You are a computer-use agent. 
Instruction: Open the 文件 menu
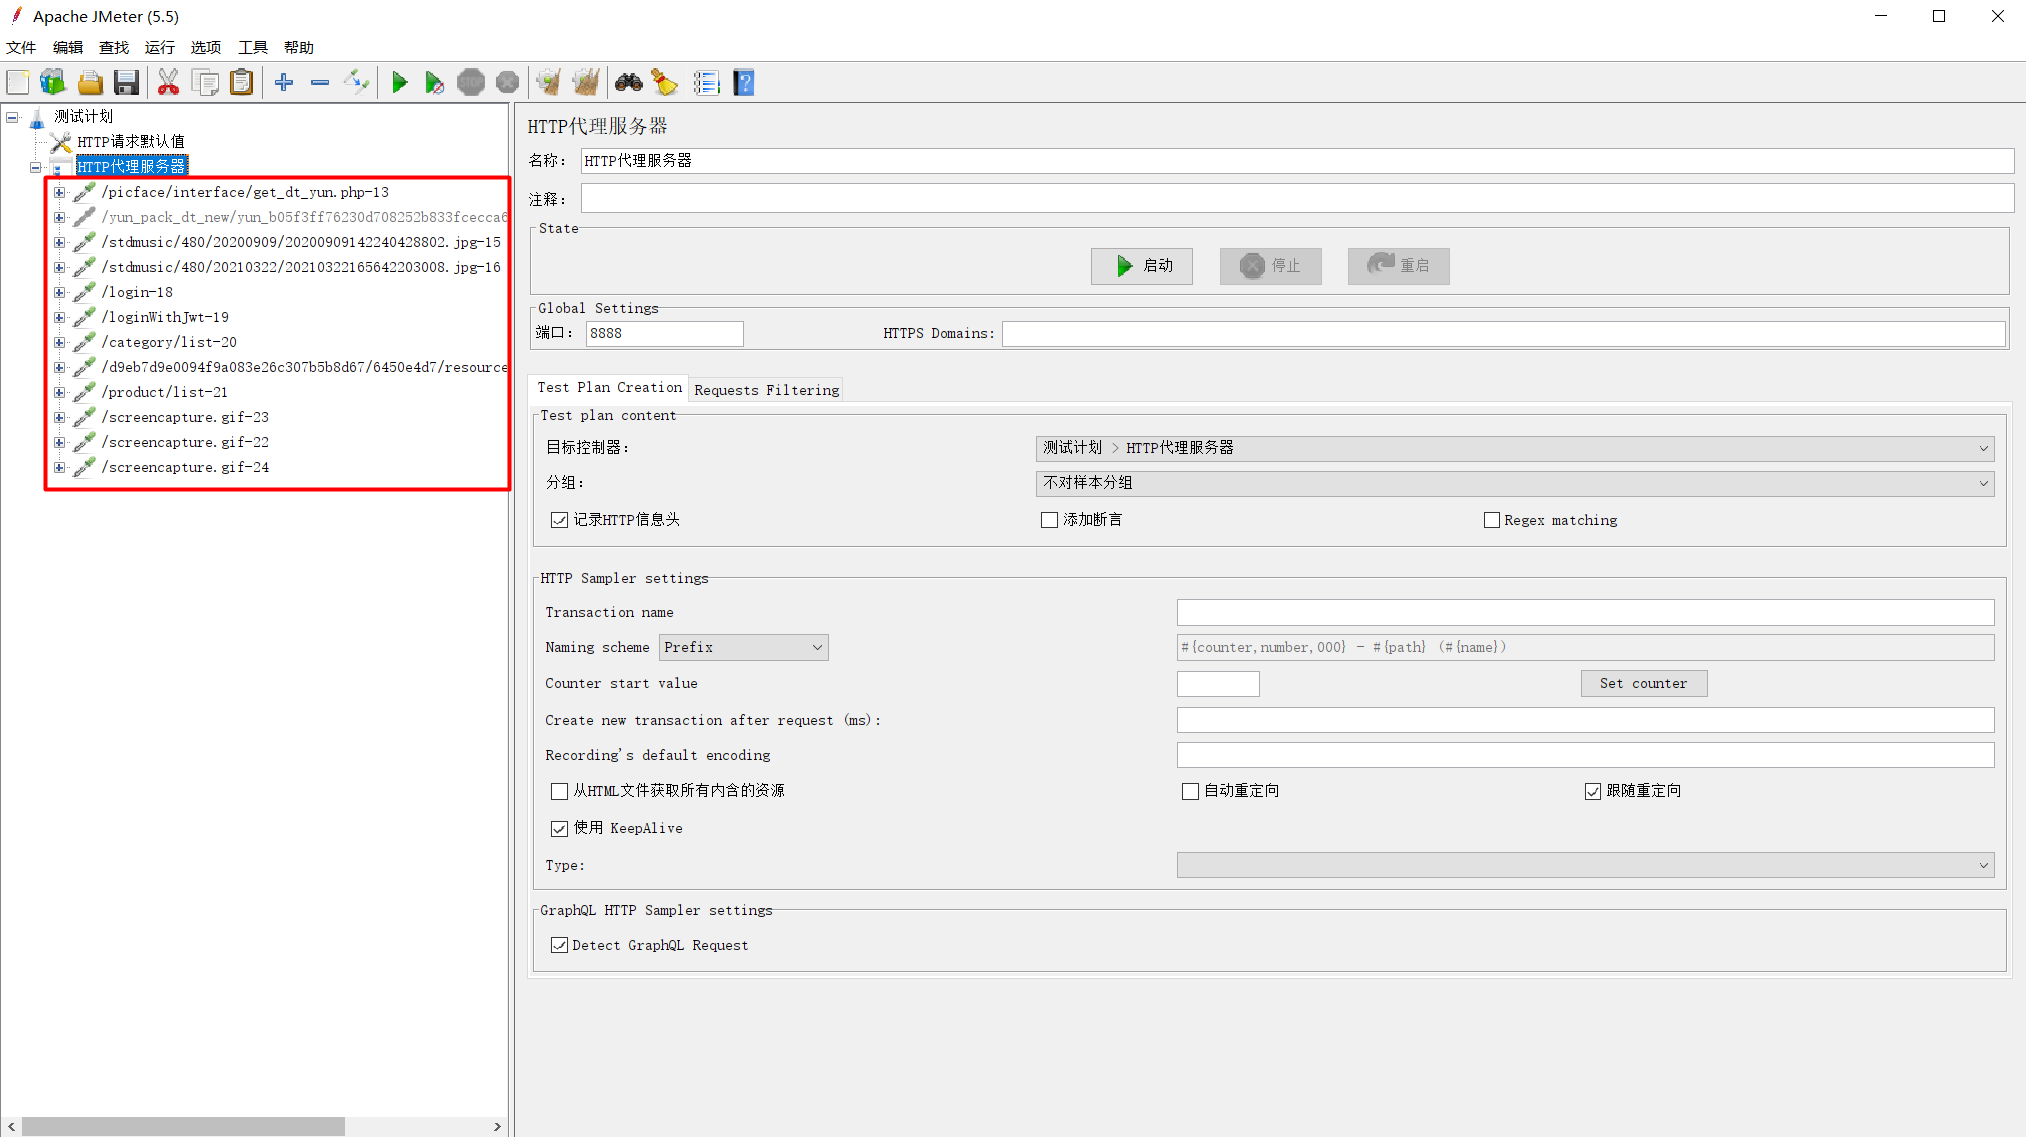[21, 47]
